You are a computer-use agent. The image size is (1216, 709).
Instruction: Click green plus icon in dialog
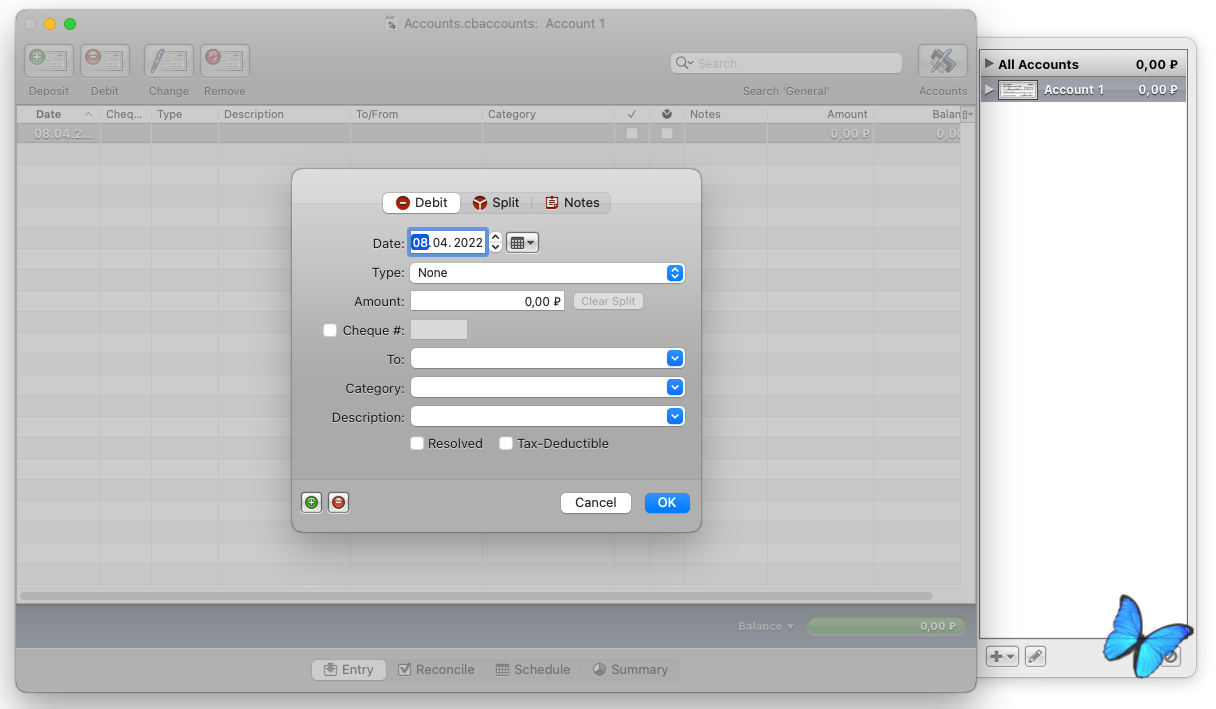pos(311,503)
